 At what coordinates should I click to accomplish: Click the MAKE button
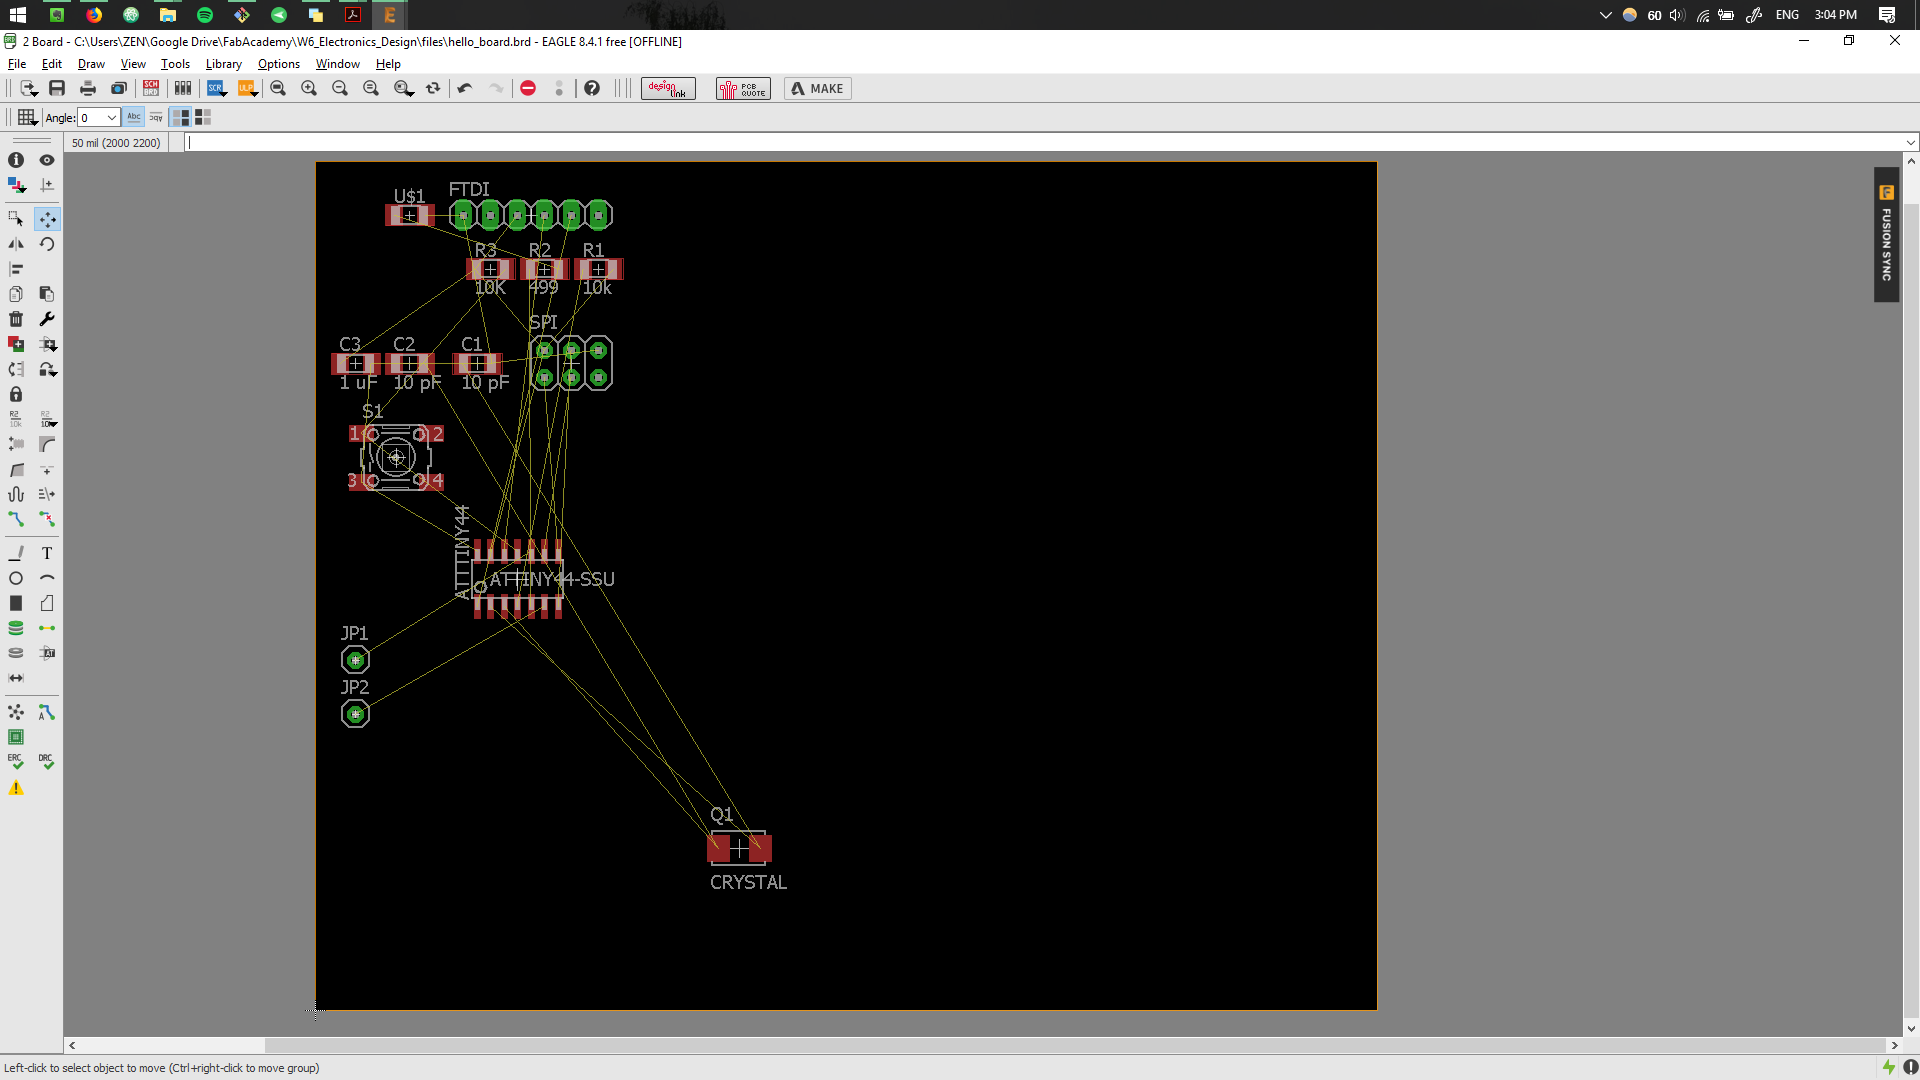tap(818, 88)
